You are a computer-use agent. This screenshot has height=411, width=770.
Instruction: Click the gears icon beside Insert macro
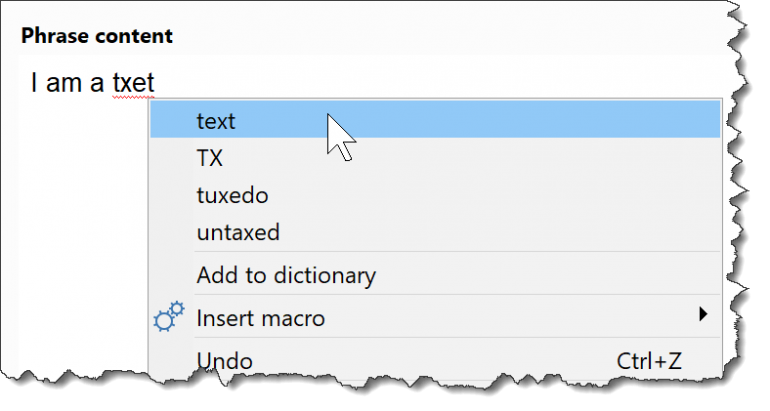tap(169, 317)
